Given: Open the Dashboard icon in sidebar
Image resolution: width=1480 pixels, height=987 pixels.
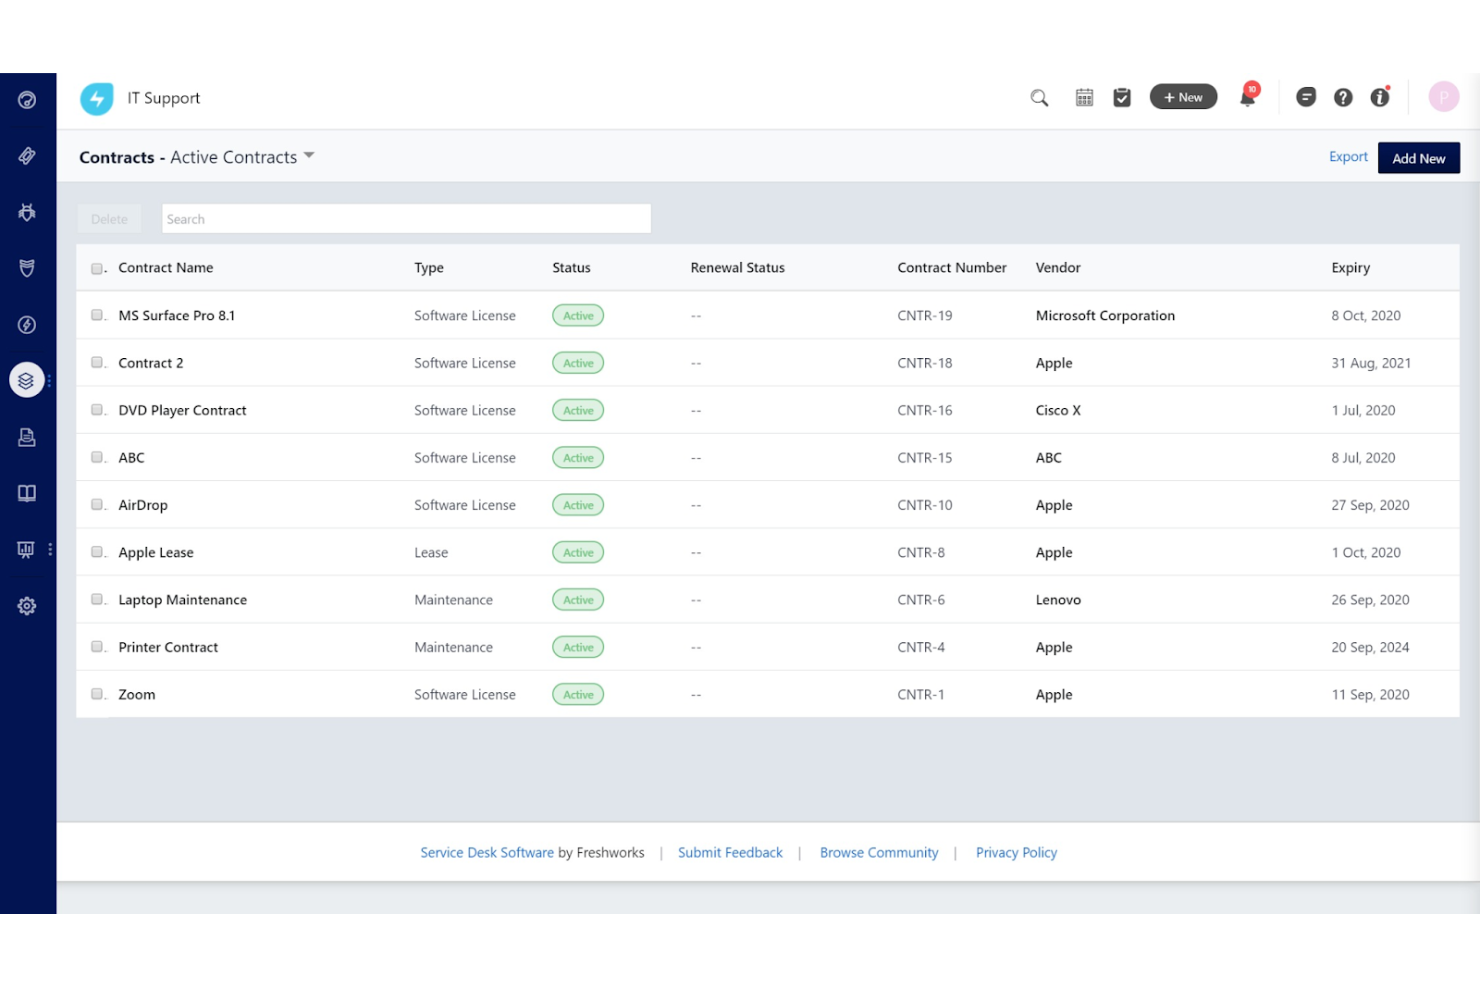Looking at the screenshot, I should [27, 100].
